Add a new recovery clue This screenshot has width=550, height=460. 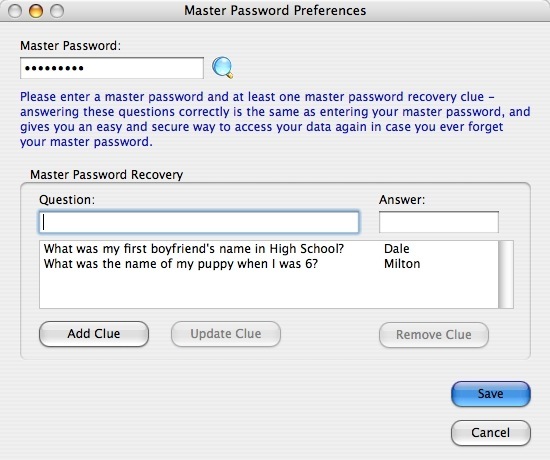tap(94, 334)
